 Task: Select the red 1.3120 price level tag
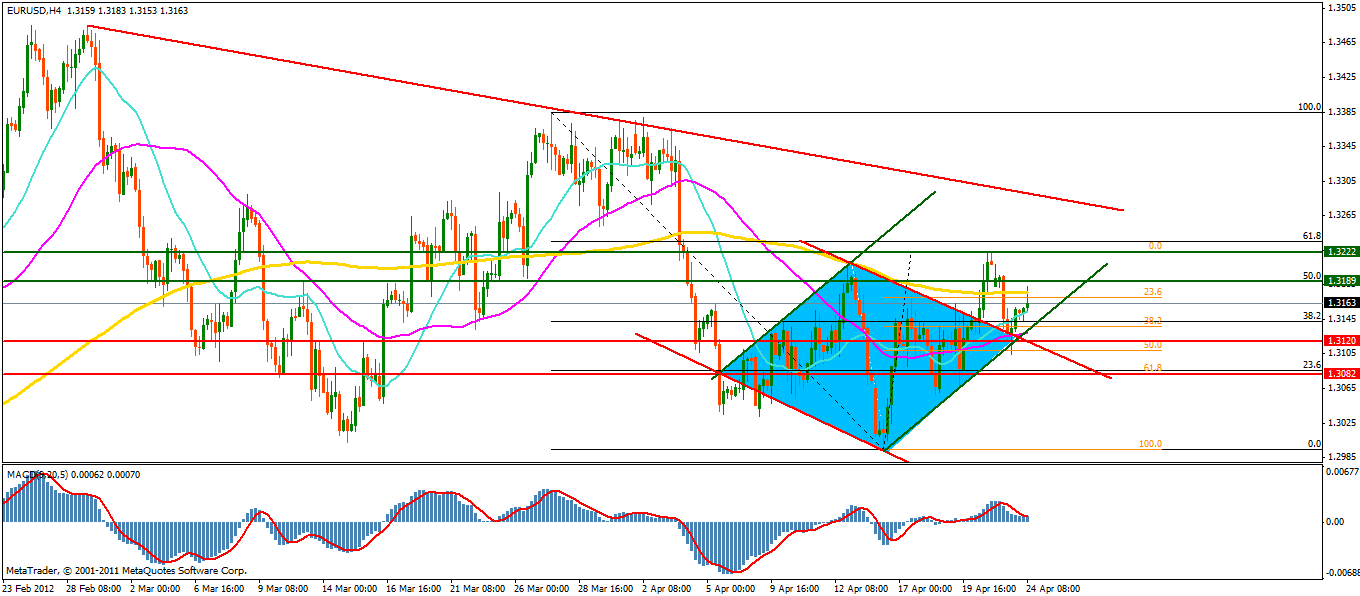[x=1338, y=341]
